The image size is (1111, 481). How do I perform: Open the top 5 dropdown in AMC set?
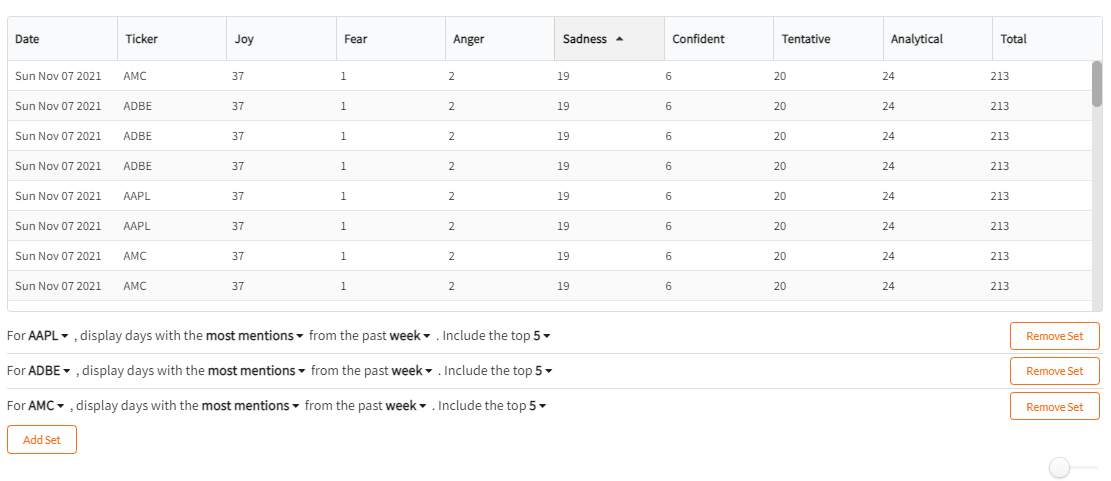coord(538,406)
